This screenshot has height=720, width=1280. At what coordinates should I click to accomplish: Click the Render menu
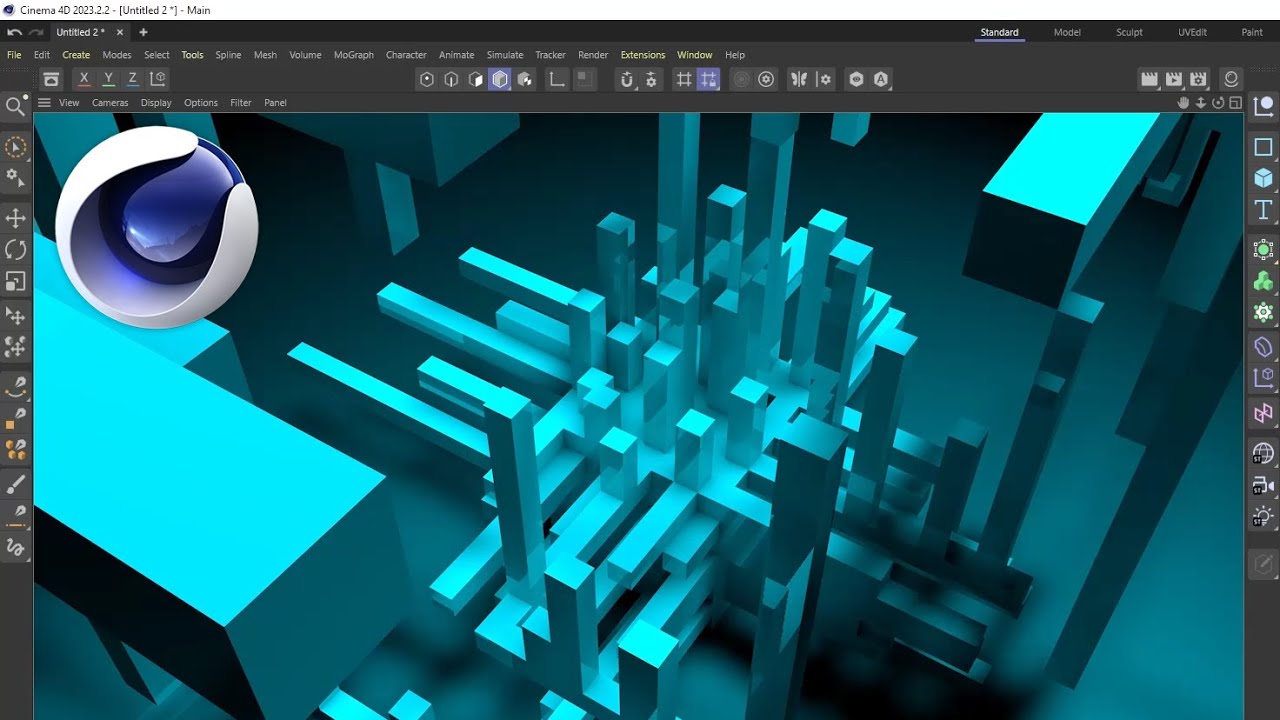tap(593, 55)
